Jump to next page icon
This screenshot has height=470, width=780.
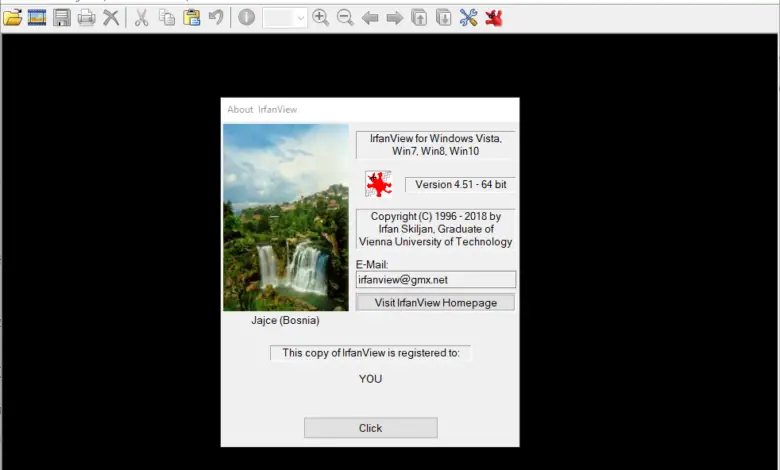point(444,18)
